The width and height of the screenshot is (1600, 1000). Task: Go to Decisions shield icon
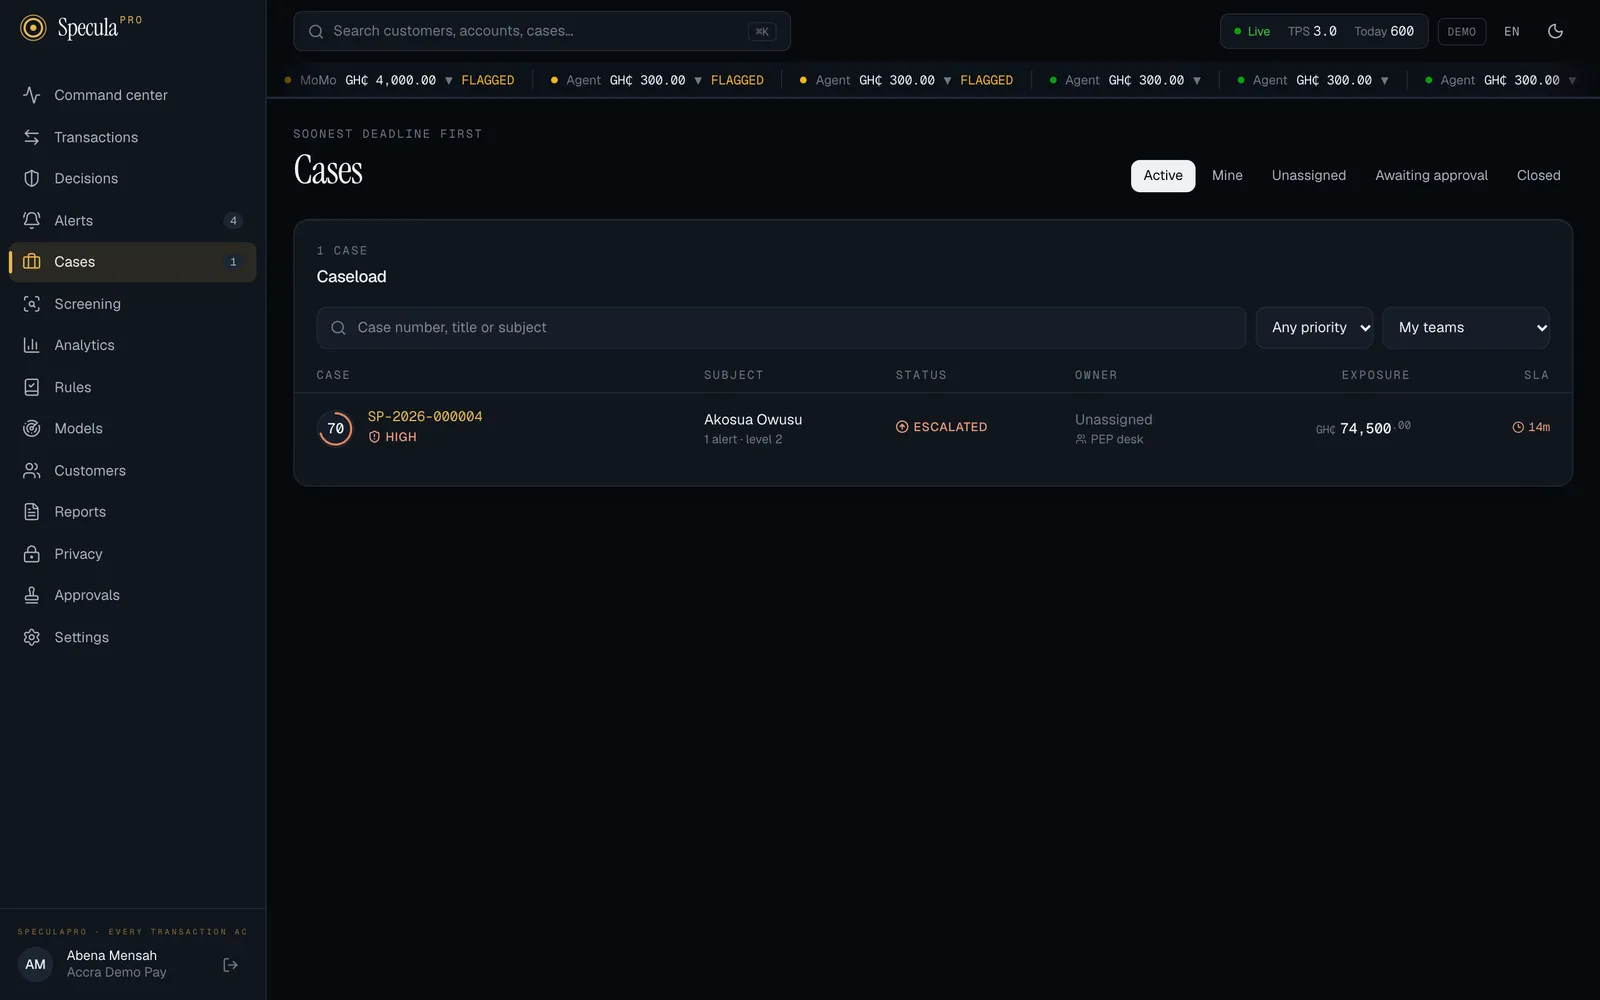click(32, 178)
